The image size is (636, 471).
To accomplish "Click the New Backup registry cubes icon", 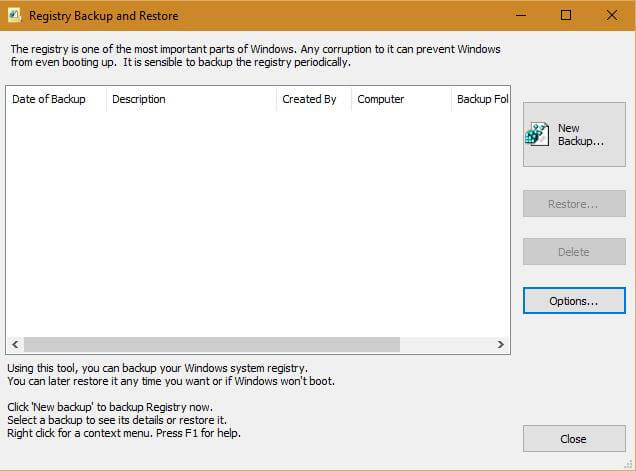I will pos(537,134).
